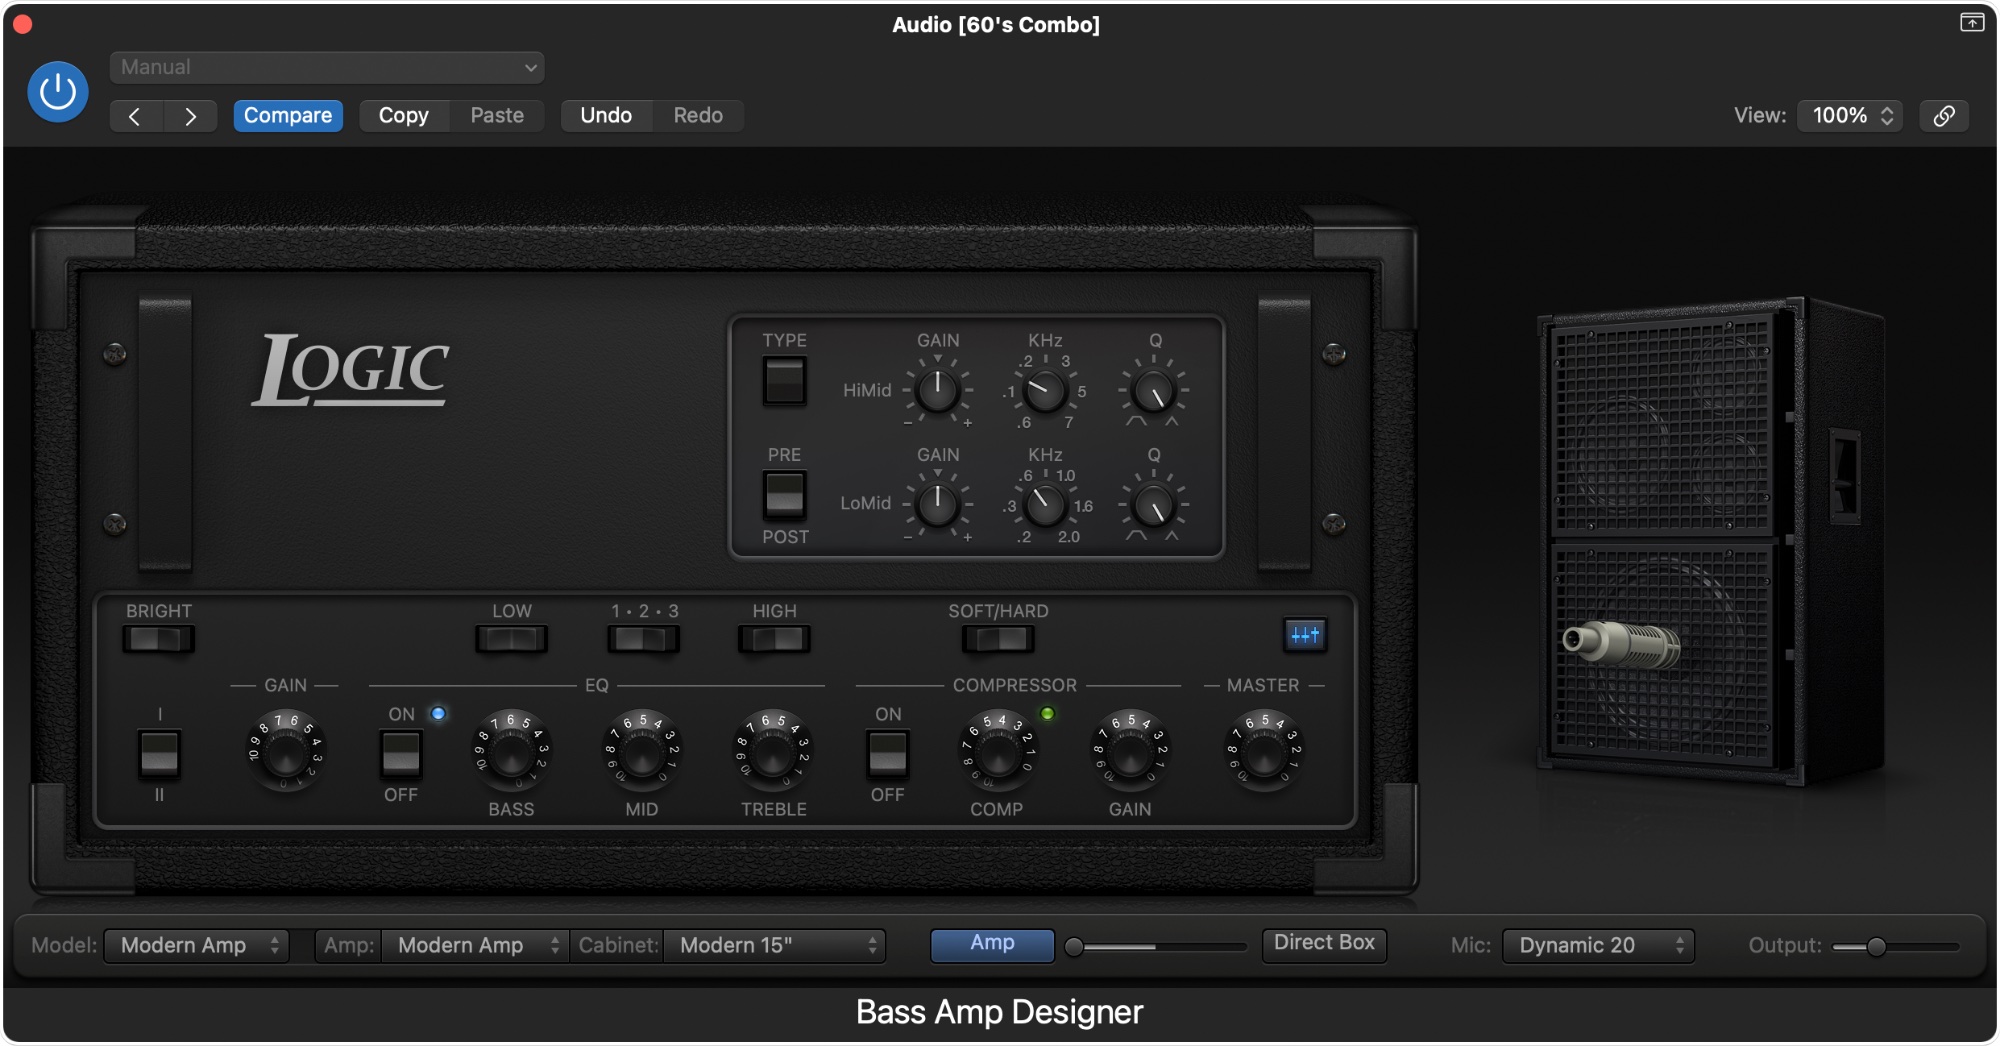The height and width of the screenshot is (1046, 2000).
Task: Open the Manual preset dropdown
Action: click(x=327, y=67)
